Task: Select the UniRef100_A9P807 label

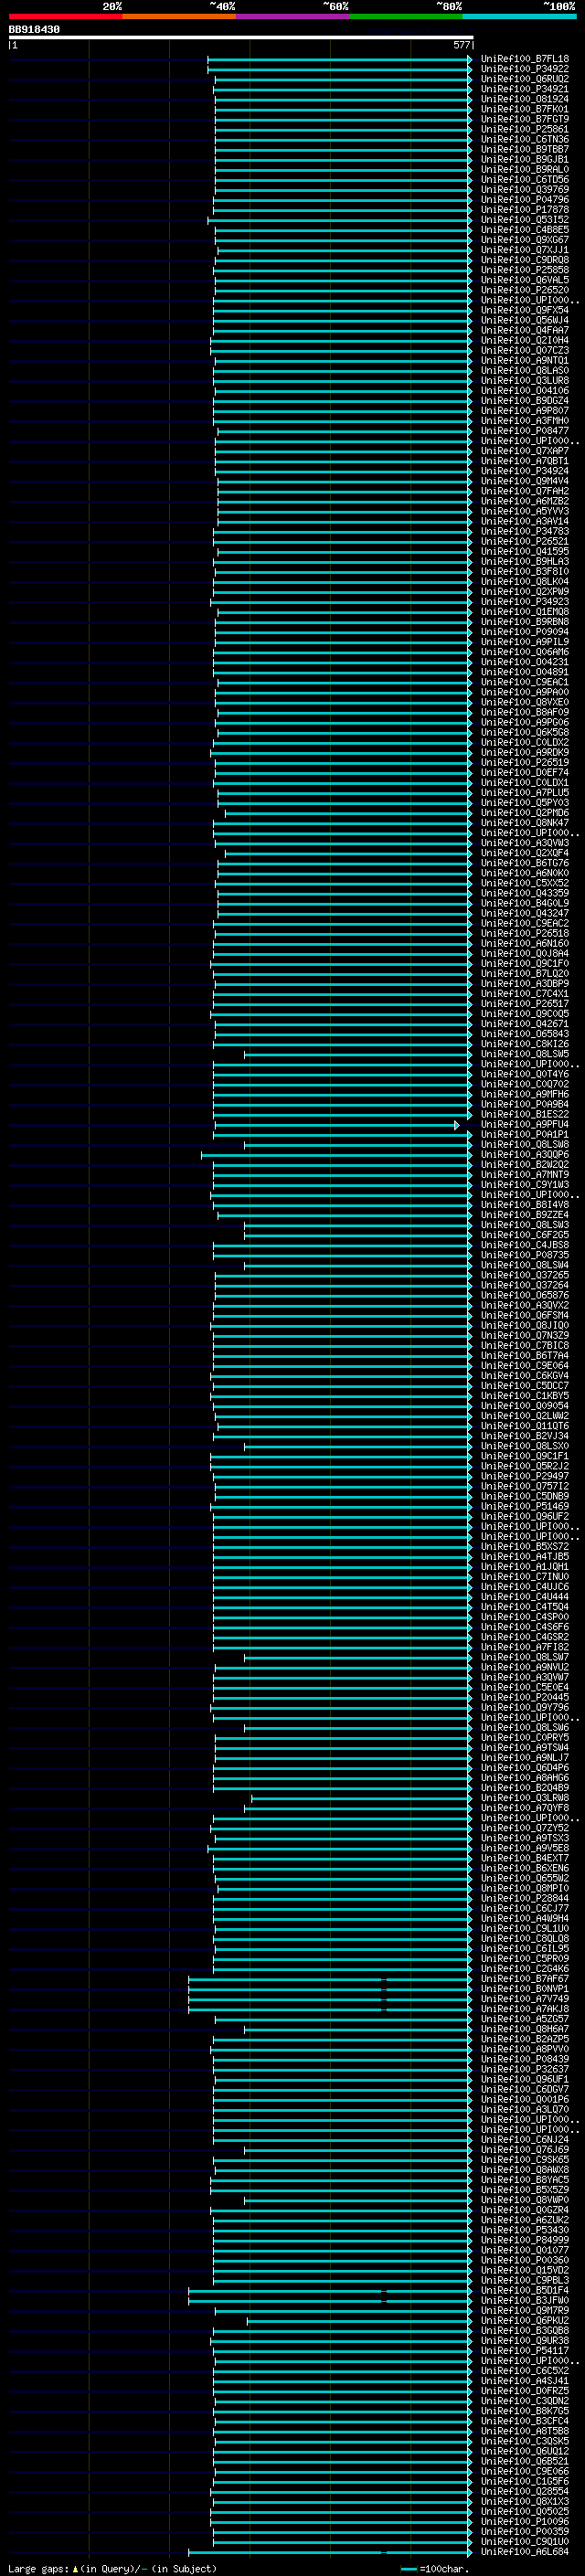Action: 524,411
